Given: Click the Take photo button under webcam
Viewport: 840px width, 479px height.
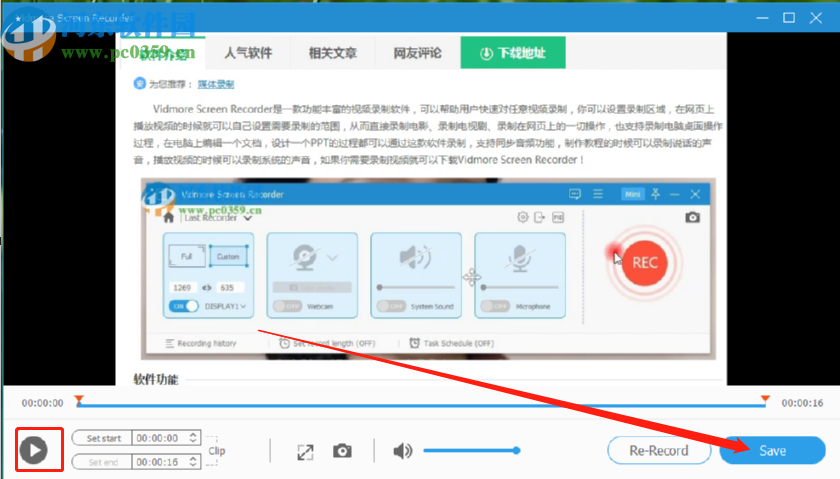Looking at the screenshot, I should pyautogui.click(x=312, y=288).
